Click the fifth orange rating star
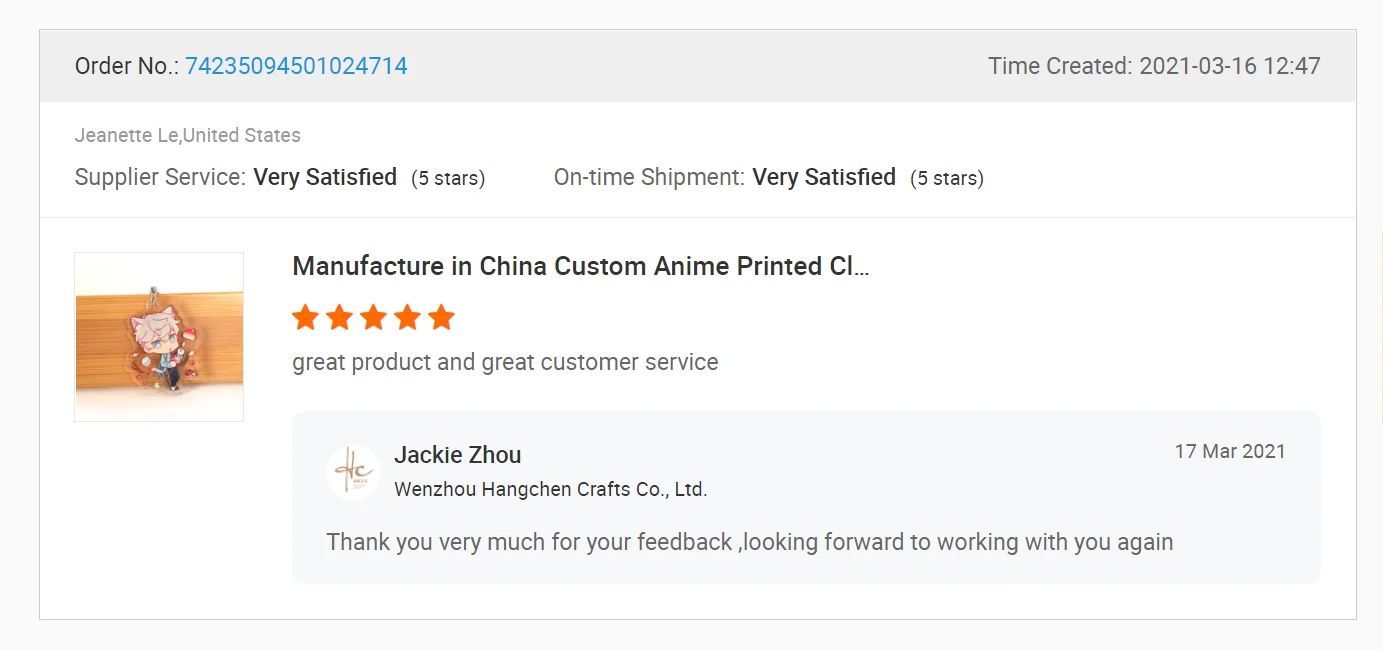The image size is (1383, 649). (x=441, y=318)
